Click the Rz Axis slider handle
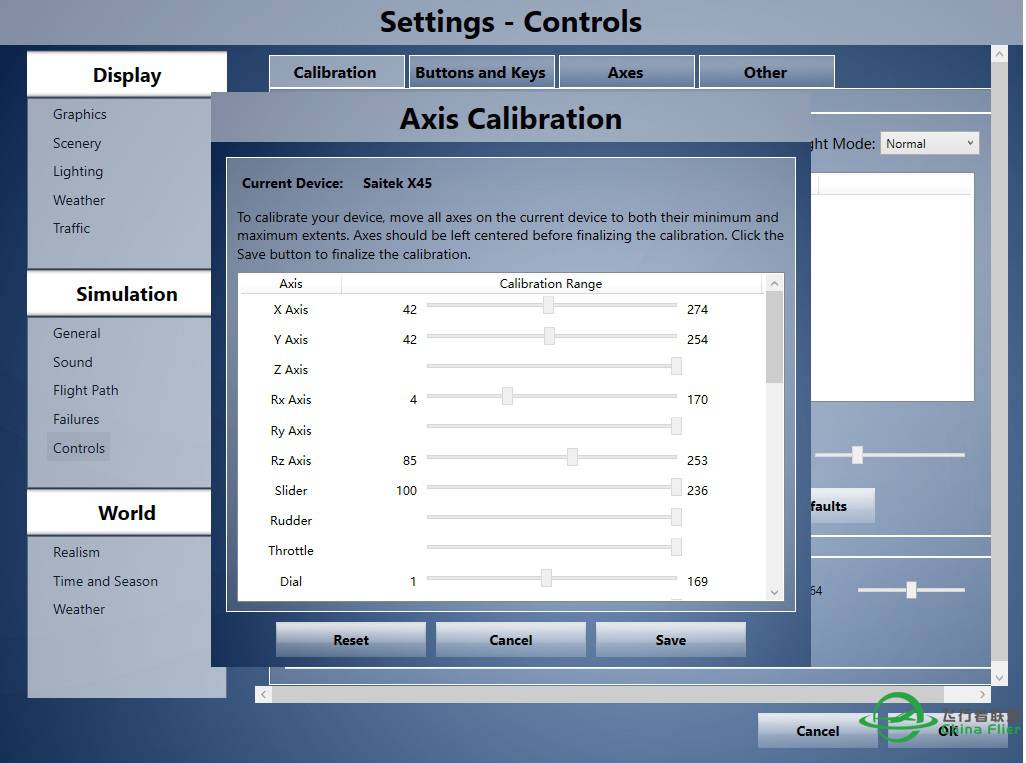The width and height of the screenshot is (1026, 763). 572,457
